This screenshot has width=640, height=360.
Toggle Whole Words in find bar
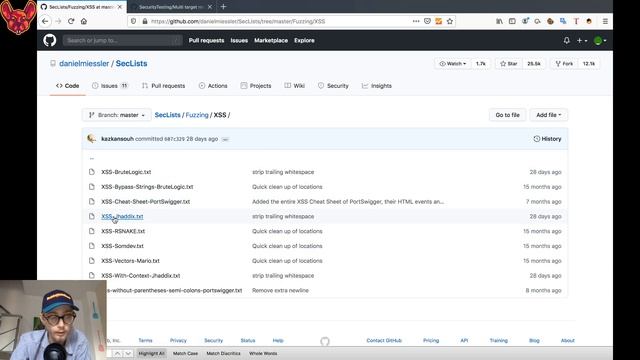(263, 353)
